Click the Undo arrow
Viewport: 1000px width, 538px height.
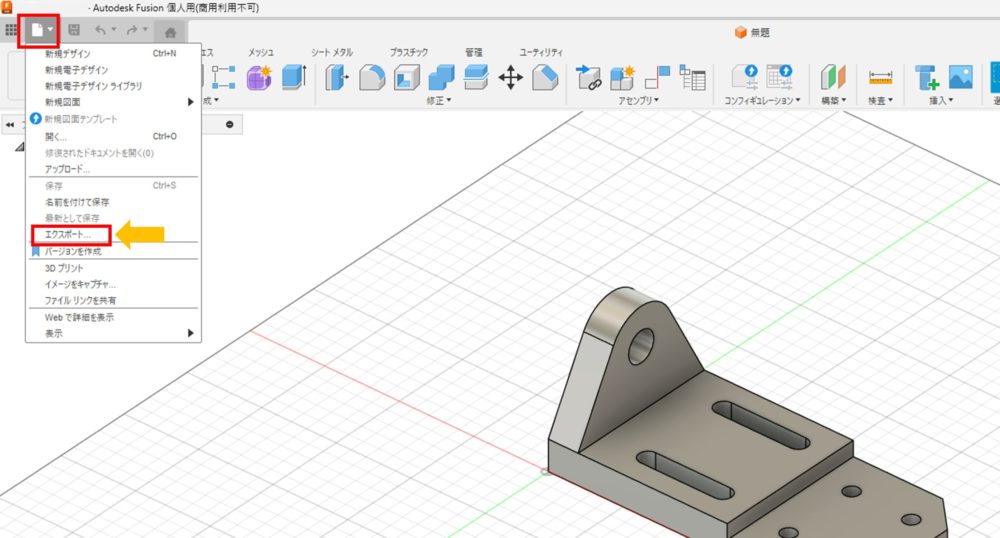100,30
